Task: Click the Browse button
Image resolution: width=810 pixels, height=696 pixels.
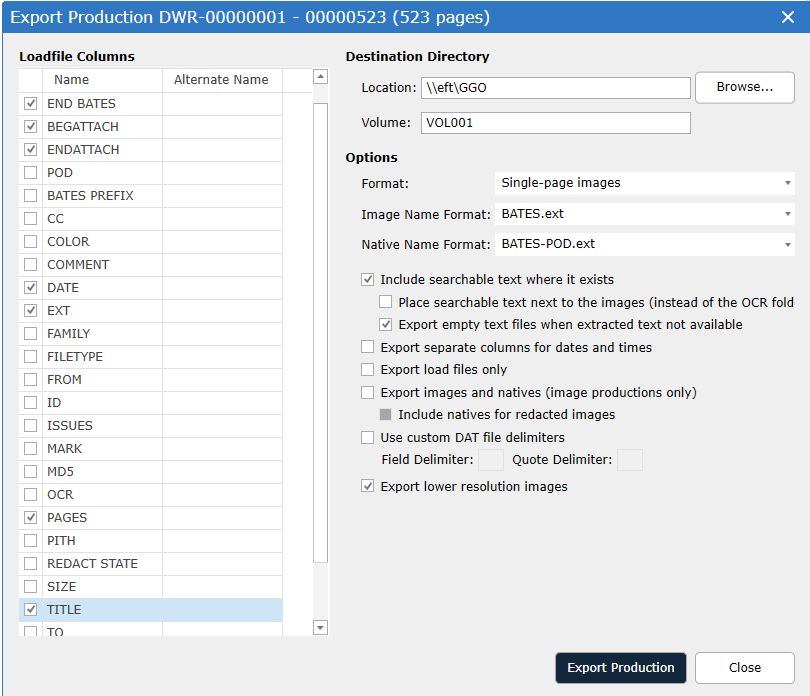Action: (x=744, y=87)
